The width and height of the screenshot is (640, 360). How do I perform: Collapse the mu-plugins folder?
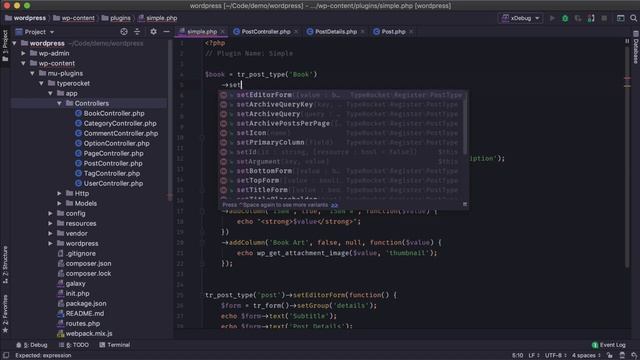coord(33,73)
